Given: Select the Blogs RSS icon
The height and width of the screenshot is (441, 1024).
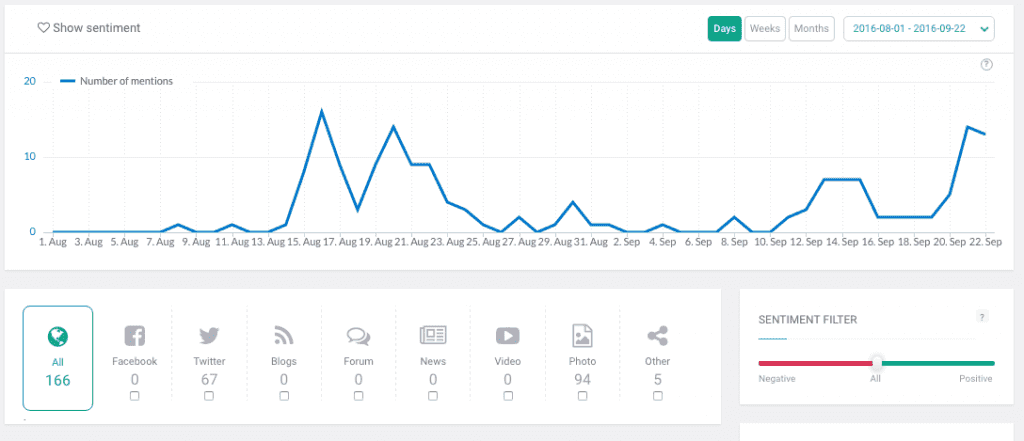Looking at the screenshot, I should click(x=284, y=336).
